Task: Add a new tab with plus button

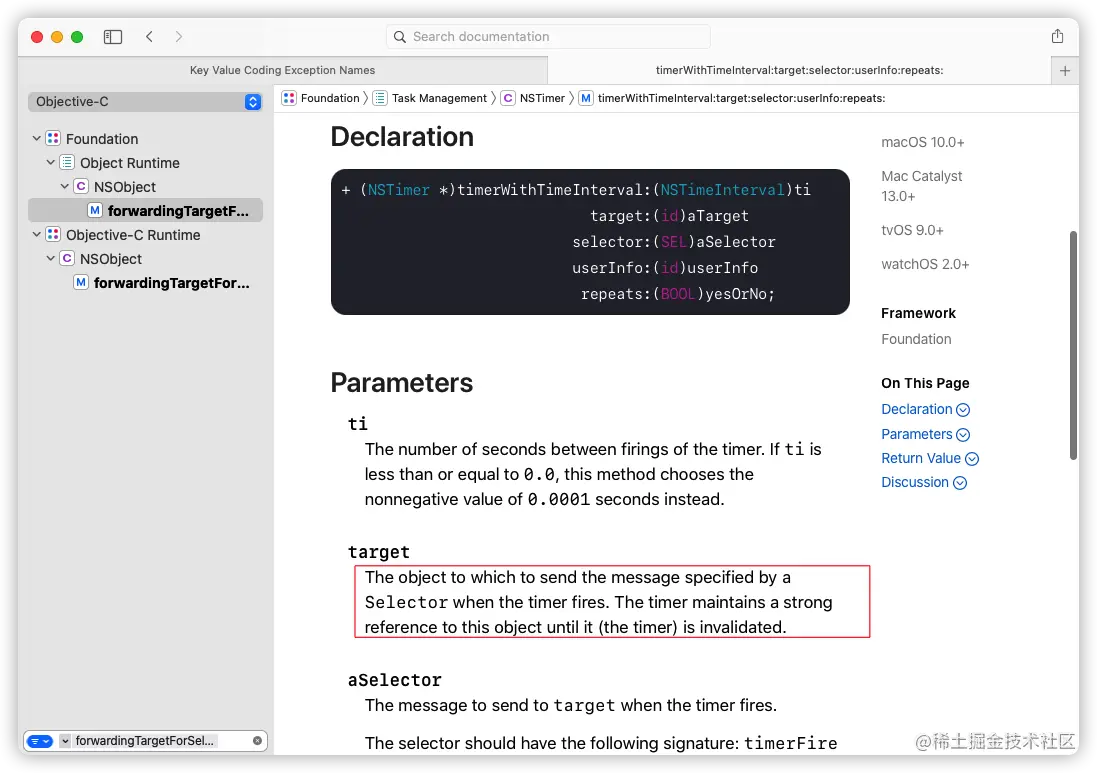Action: tap(1065, 71)
